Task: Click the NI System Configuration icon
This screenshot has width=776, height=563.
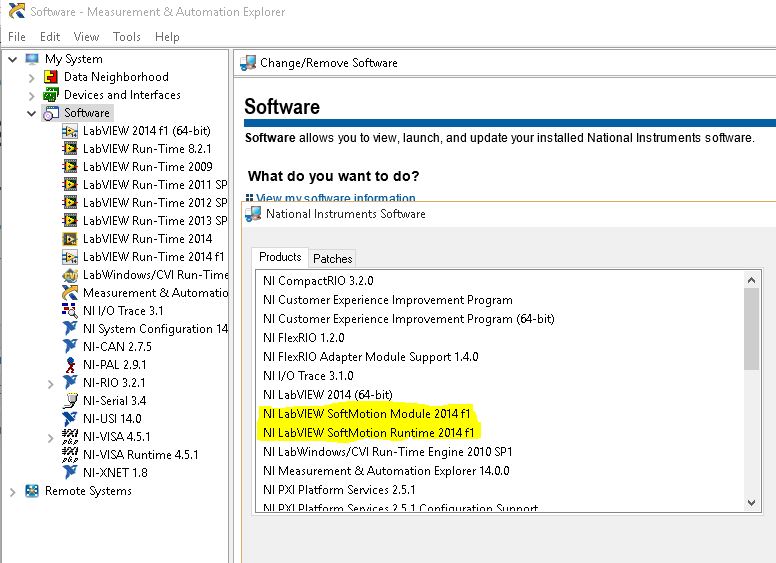Action: 70,329
